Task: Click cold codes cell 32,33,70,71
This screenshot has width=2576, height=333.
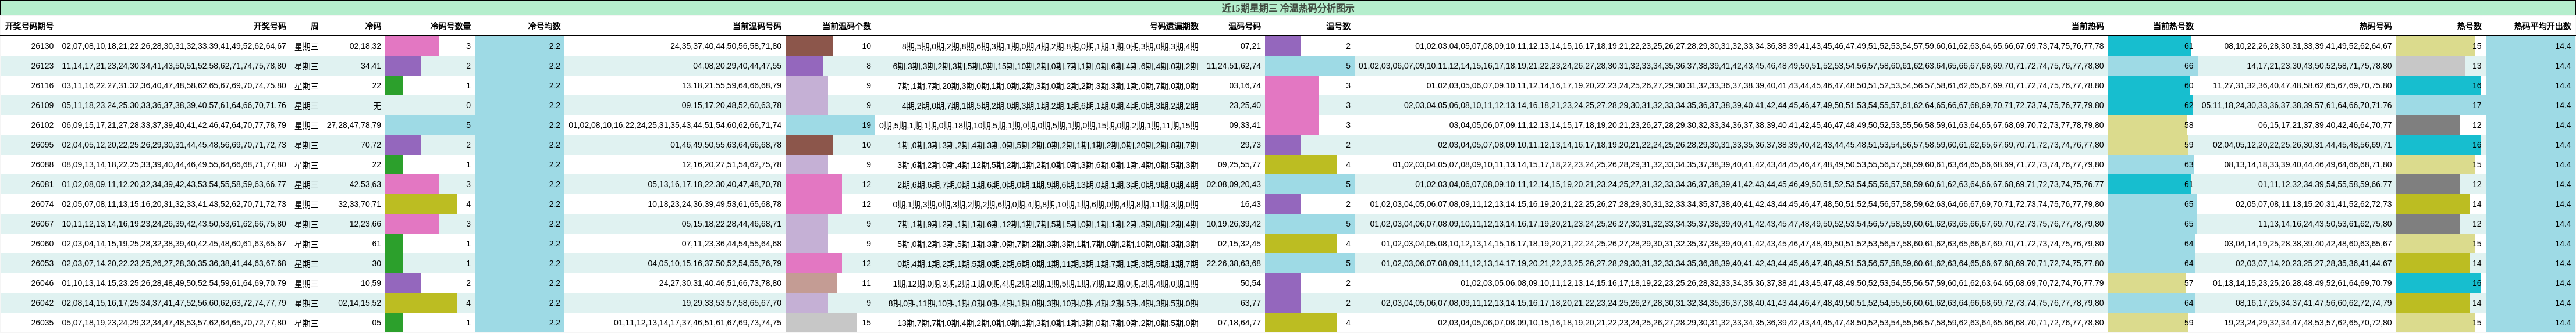Action: [x=359, y=204]
